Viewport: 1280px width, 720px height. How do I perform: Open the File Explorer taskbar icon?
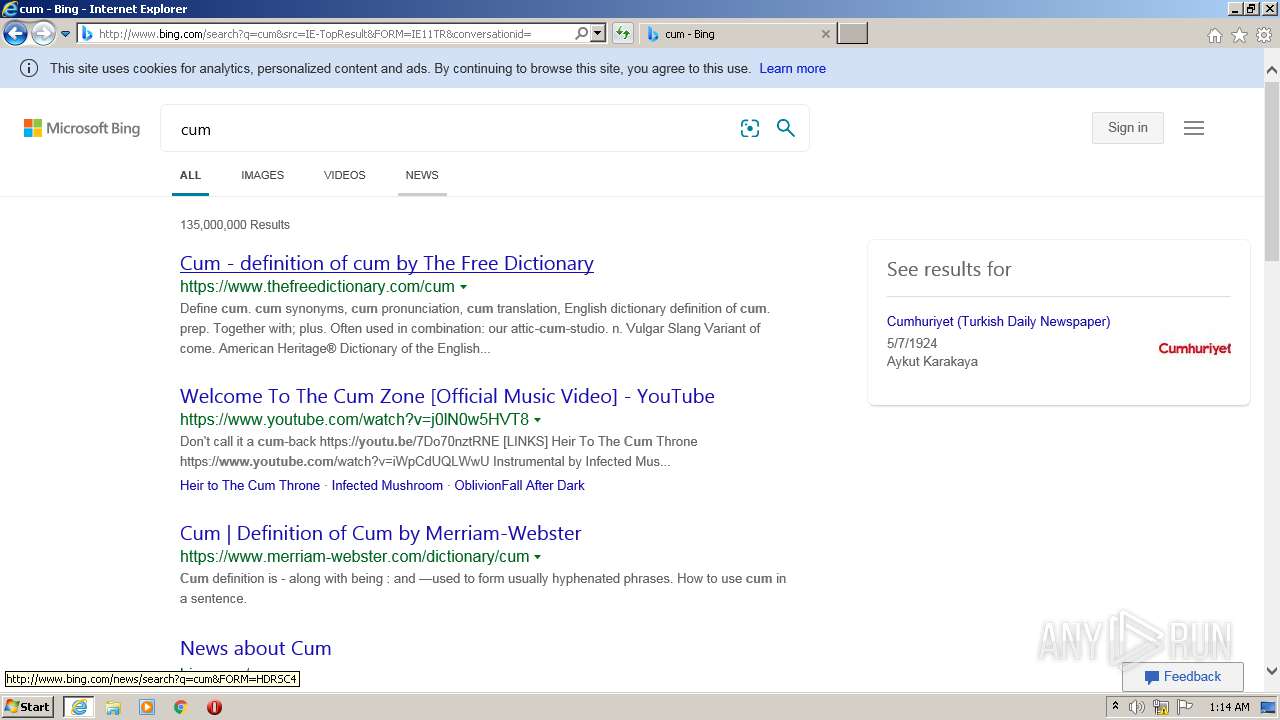113,707
